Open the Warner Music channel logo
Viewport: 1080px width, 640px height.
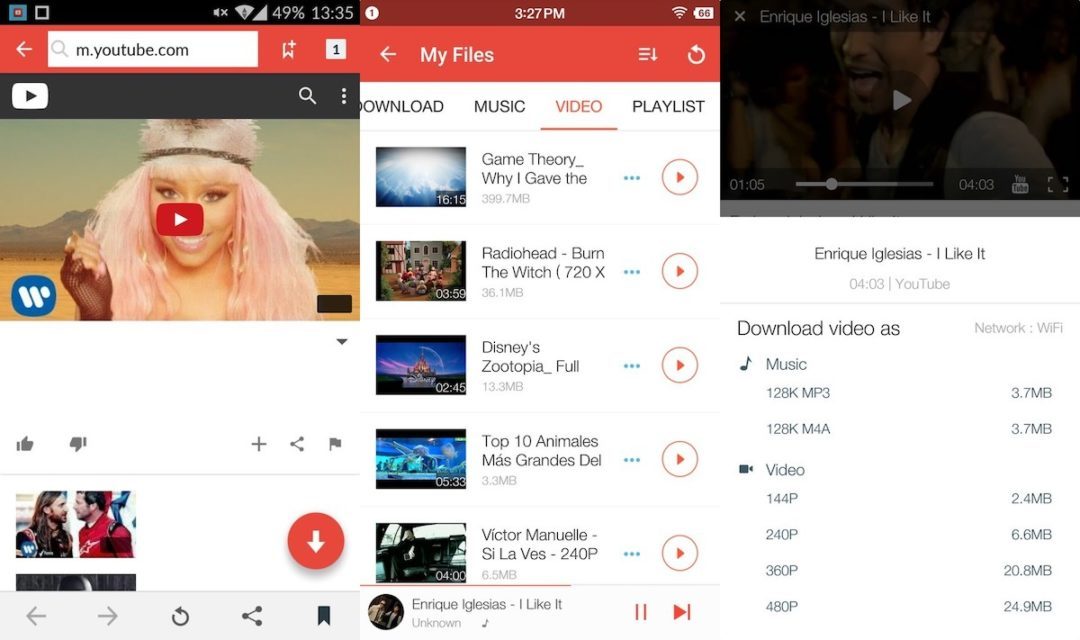34,296
